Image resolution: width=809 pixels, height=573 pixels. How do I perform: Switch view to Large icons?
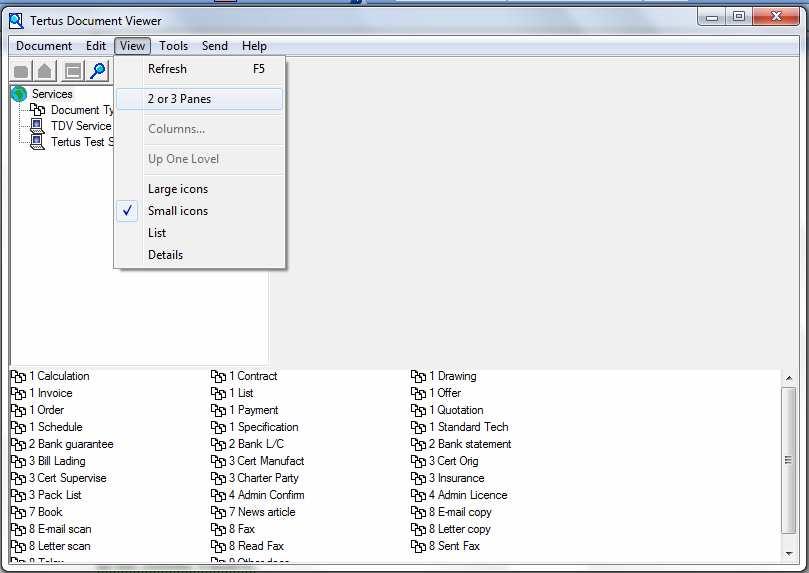click(200, 189)
